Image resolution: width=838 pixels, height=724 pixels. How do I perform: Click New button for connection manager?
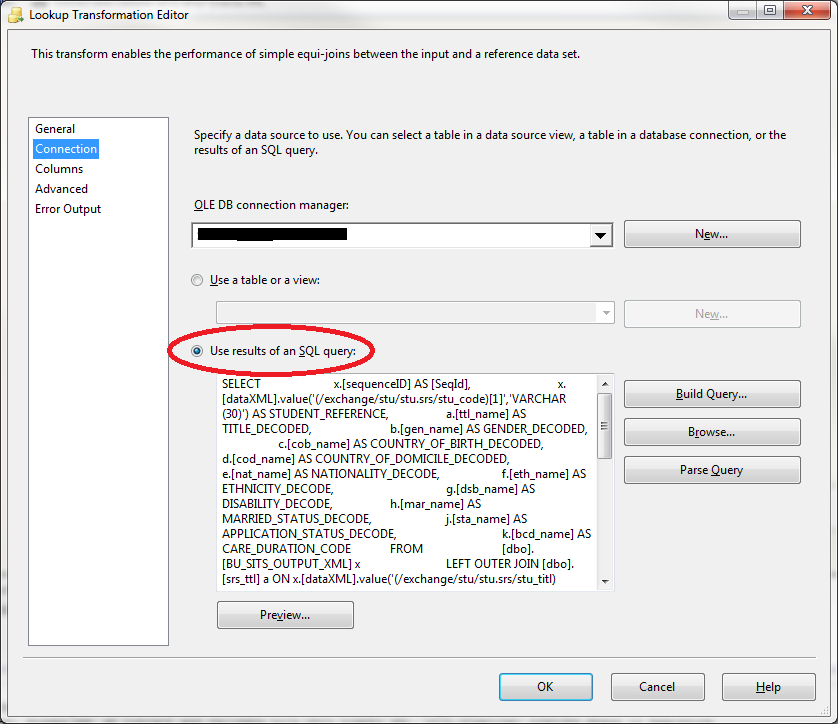(711, 234)
